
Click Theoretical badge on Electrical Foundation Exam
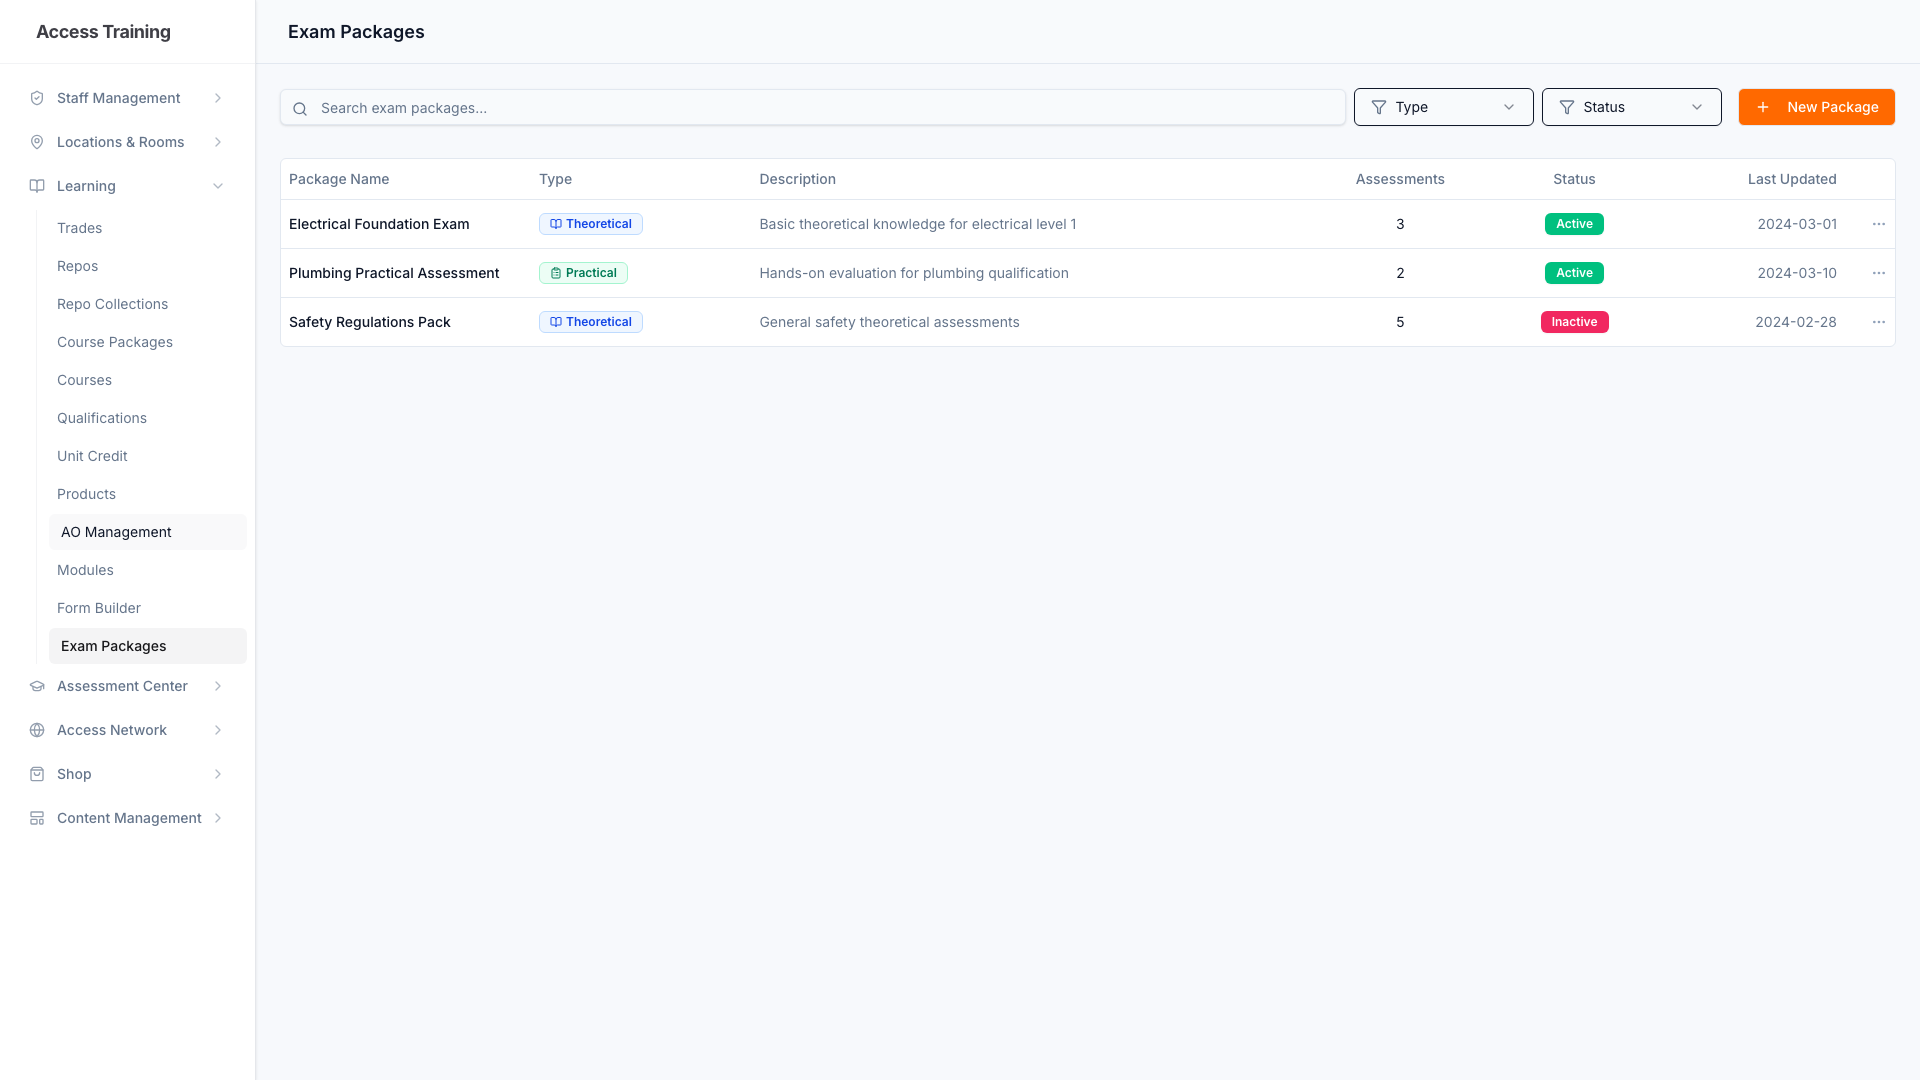click(x=591, y=224)
